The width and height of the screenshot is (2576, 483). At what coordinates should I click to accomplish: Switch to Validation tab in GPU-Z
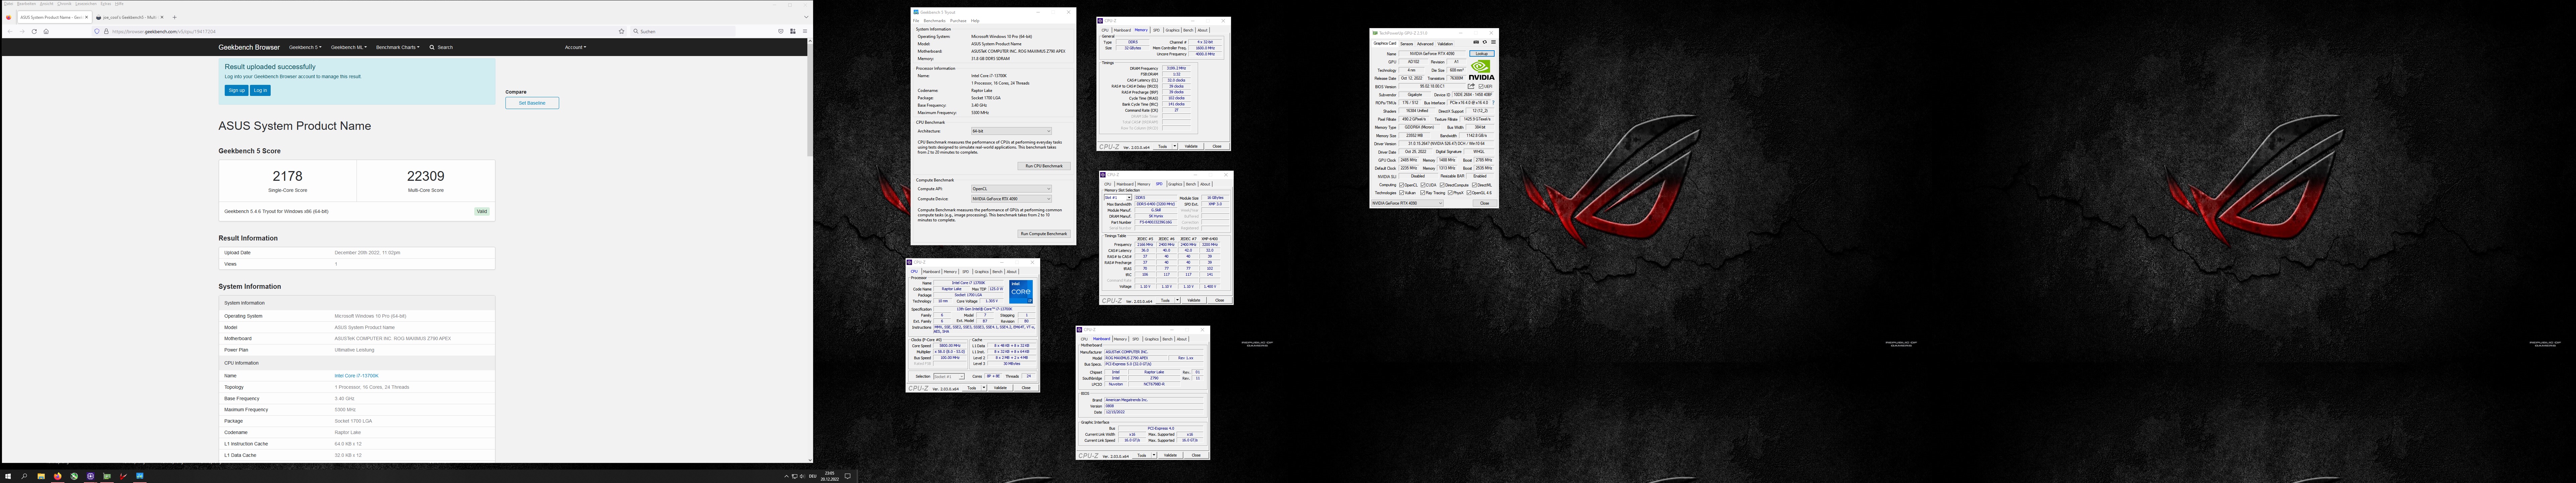(x=1445, y=44)
